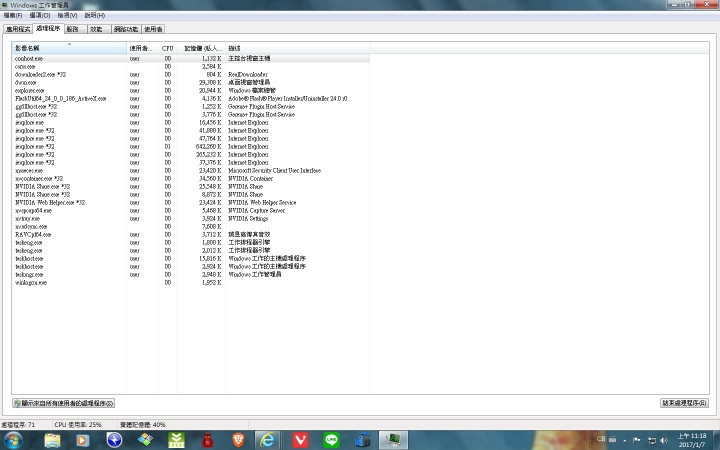The height and width of the screenshot is (450, 720).
Task: Open the blue compass taskbar icon
Action: [x=114, y=440]
